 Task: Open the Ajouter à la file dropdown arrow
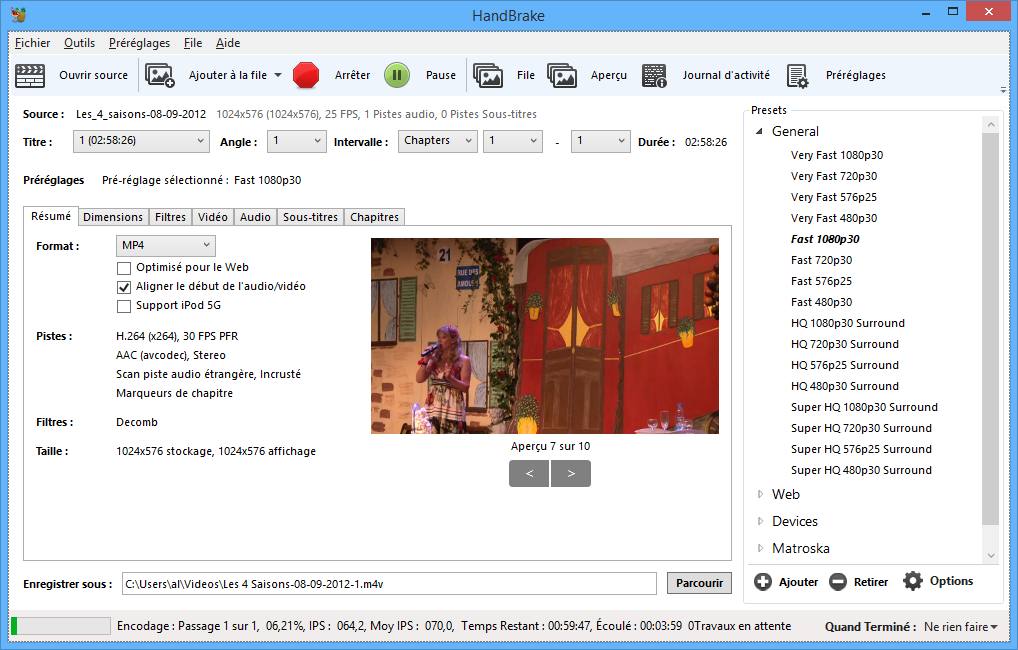(278, 75)
